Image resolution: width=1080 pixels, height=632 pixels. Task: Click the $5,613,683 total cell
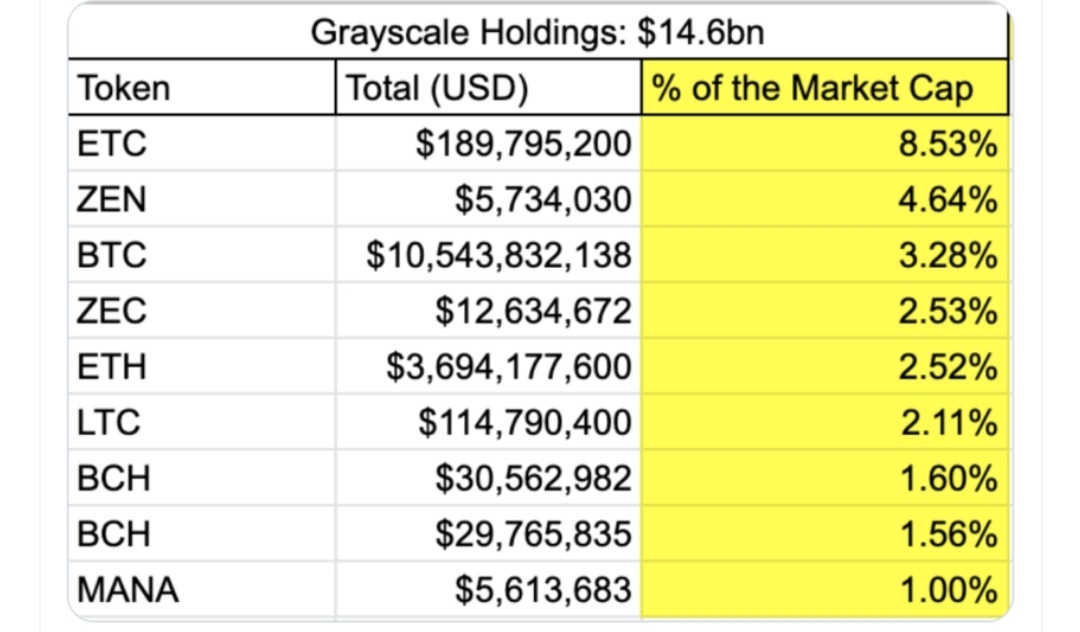tap(488, 589)
